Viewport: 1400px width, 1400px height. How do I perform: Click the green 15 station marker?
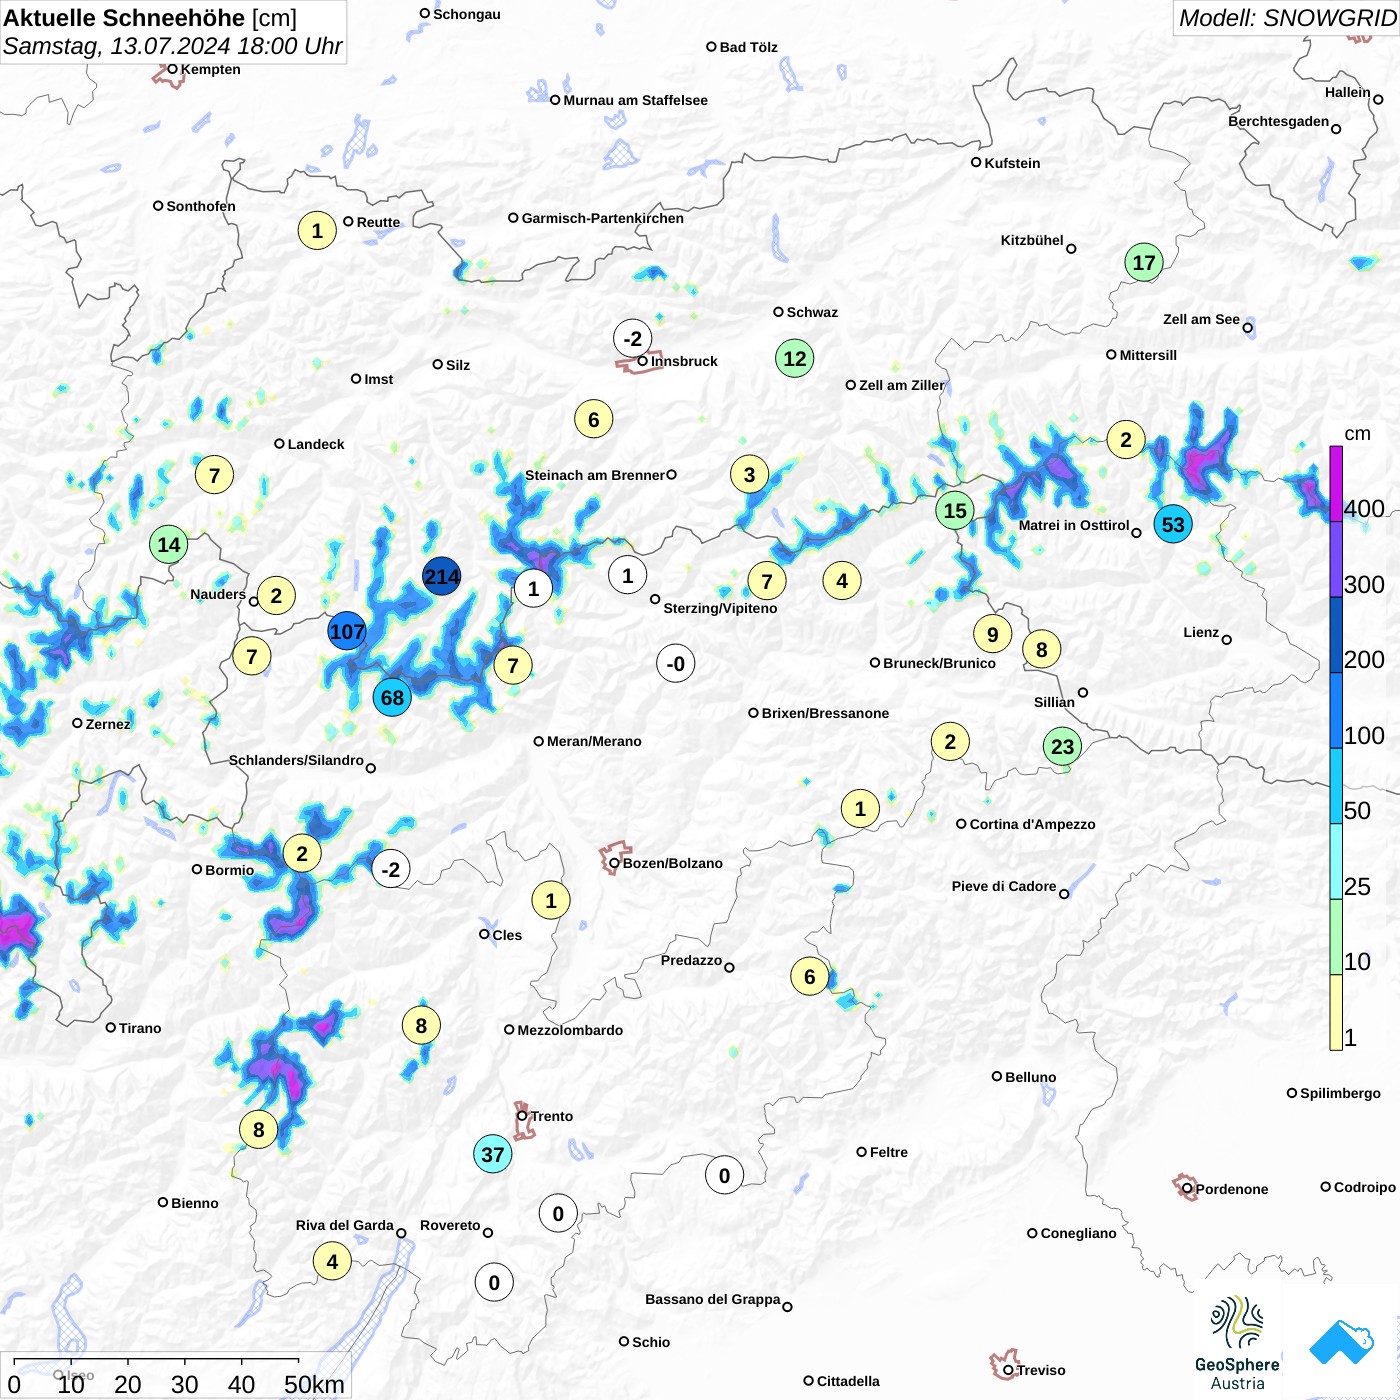pyautogui.click(x=955, y=511)
